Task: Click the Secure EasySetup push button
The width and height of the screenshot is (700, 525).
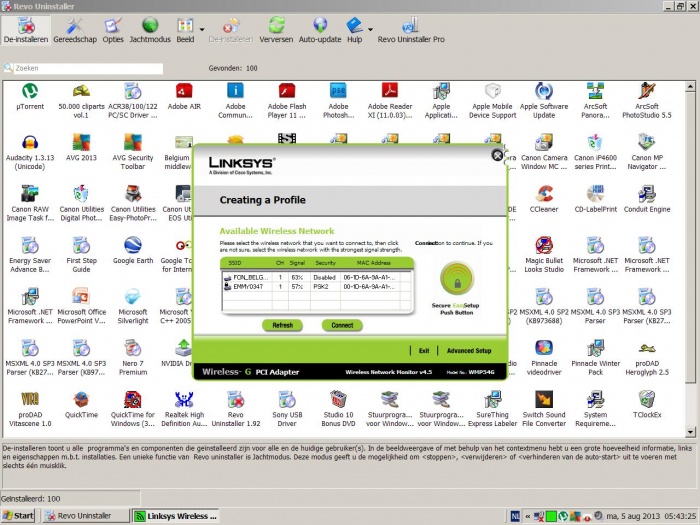Action: [x=457, y=278]
